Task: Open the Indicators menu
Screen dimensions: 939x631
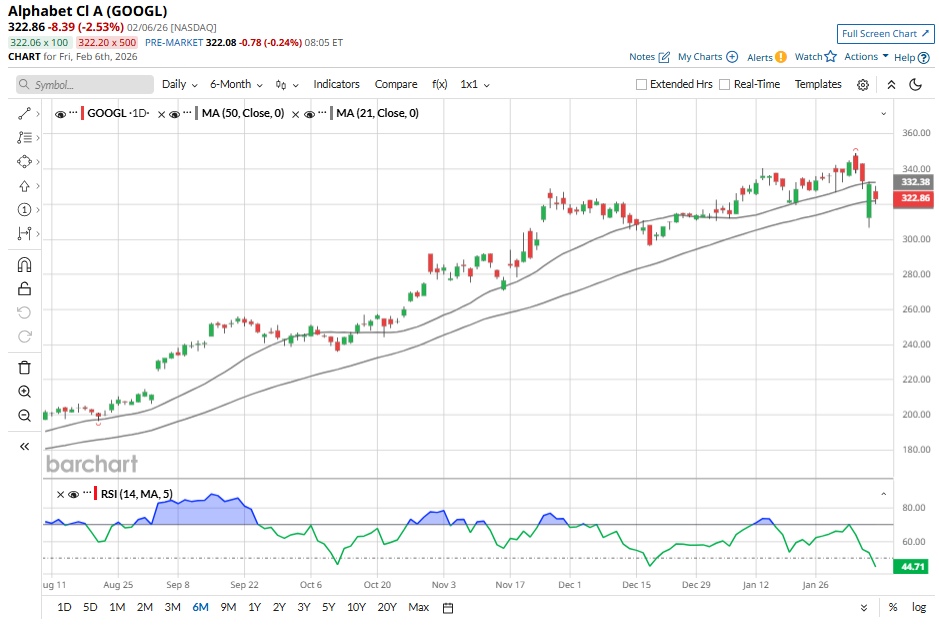Action: (336, 85)
